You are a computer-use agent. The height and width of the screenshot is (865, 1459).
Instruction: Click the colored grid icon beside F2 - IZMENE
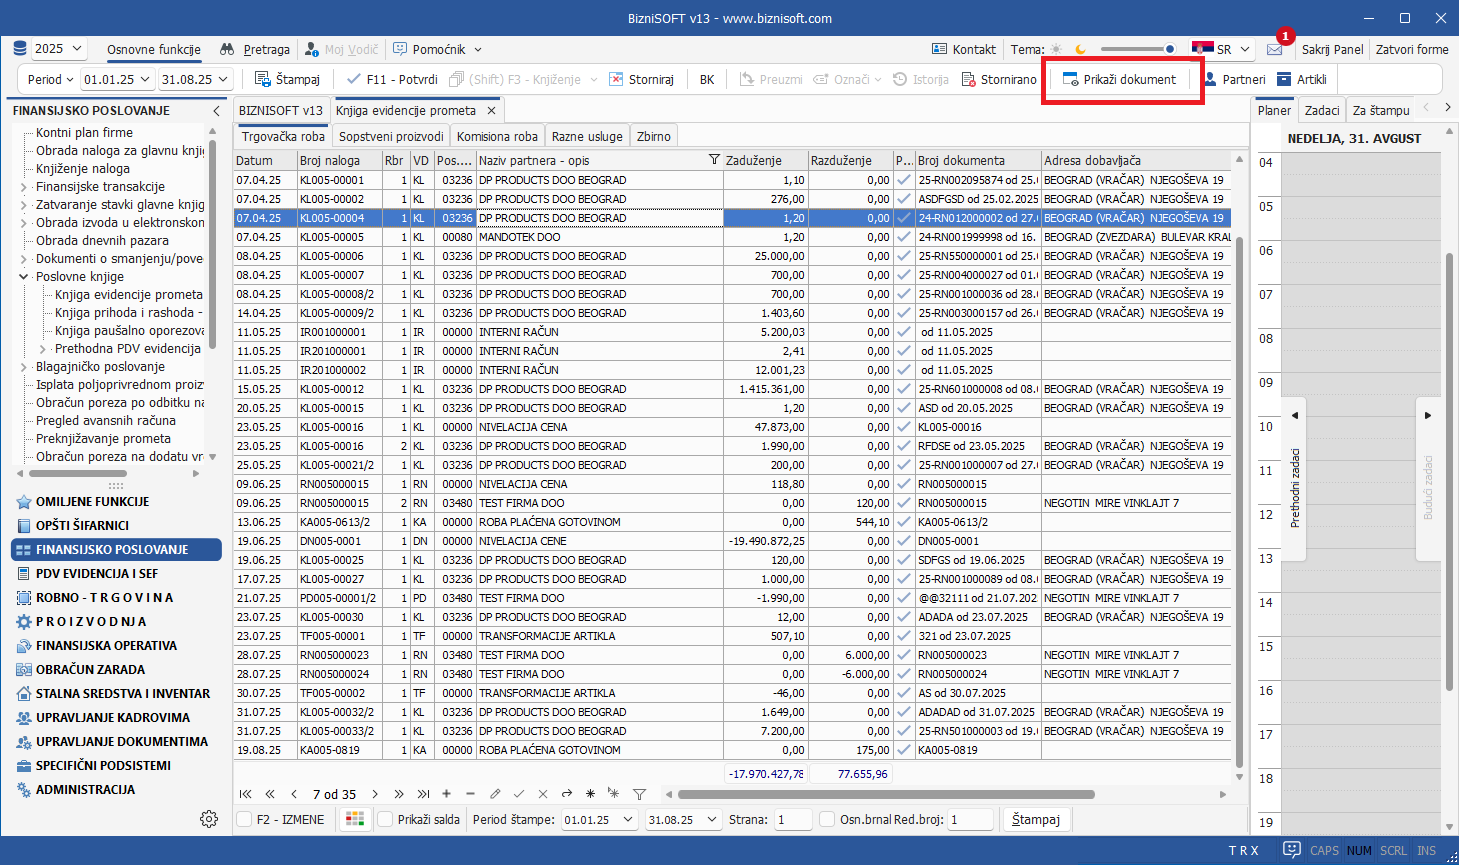tap(355, 819)
